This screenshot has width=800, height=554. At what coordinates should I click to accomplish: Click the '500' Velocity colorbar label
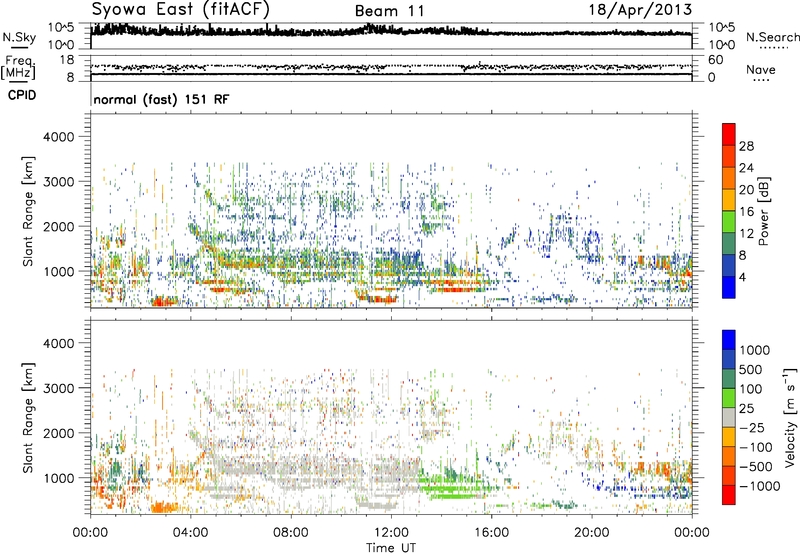point(751,370)
